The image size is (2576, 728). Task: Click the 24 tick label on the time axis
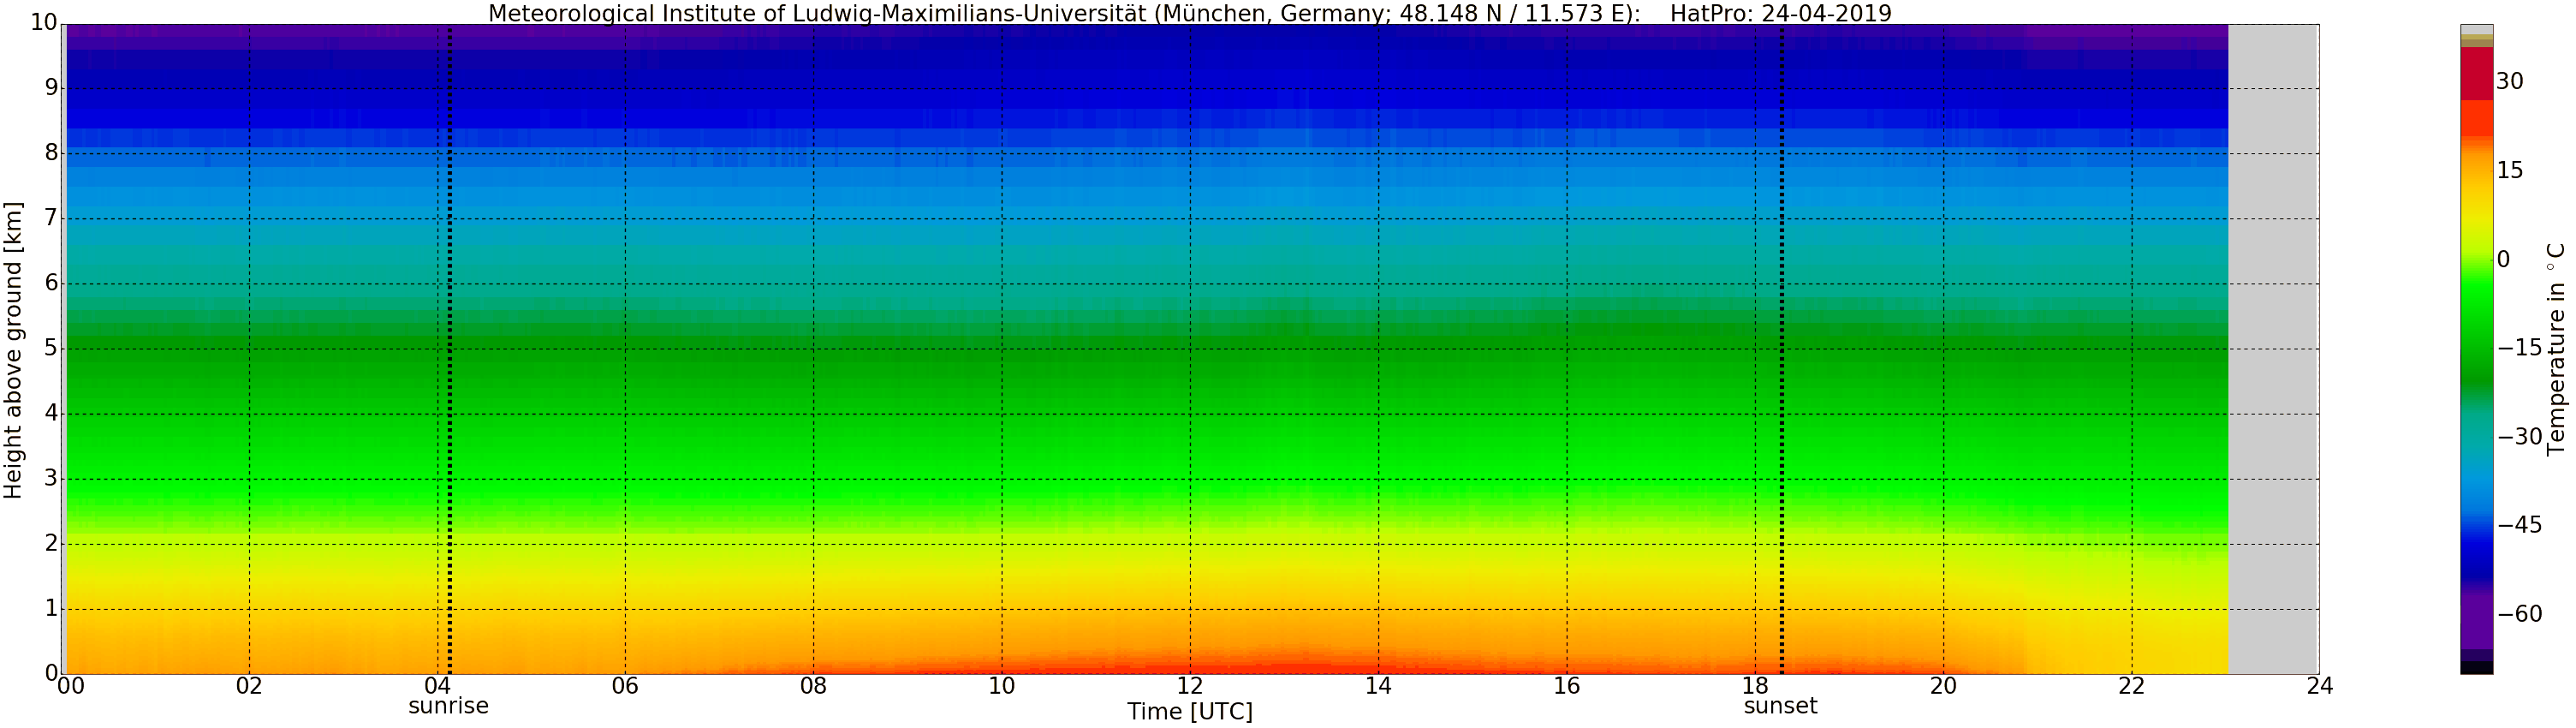click(2319, 686)
